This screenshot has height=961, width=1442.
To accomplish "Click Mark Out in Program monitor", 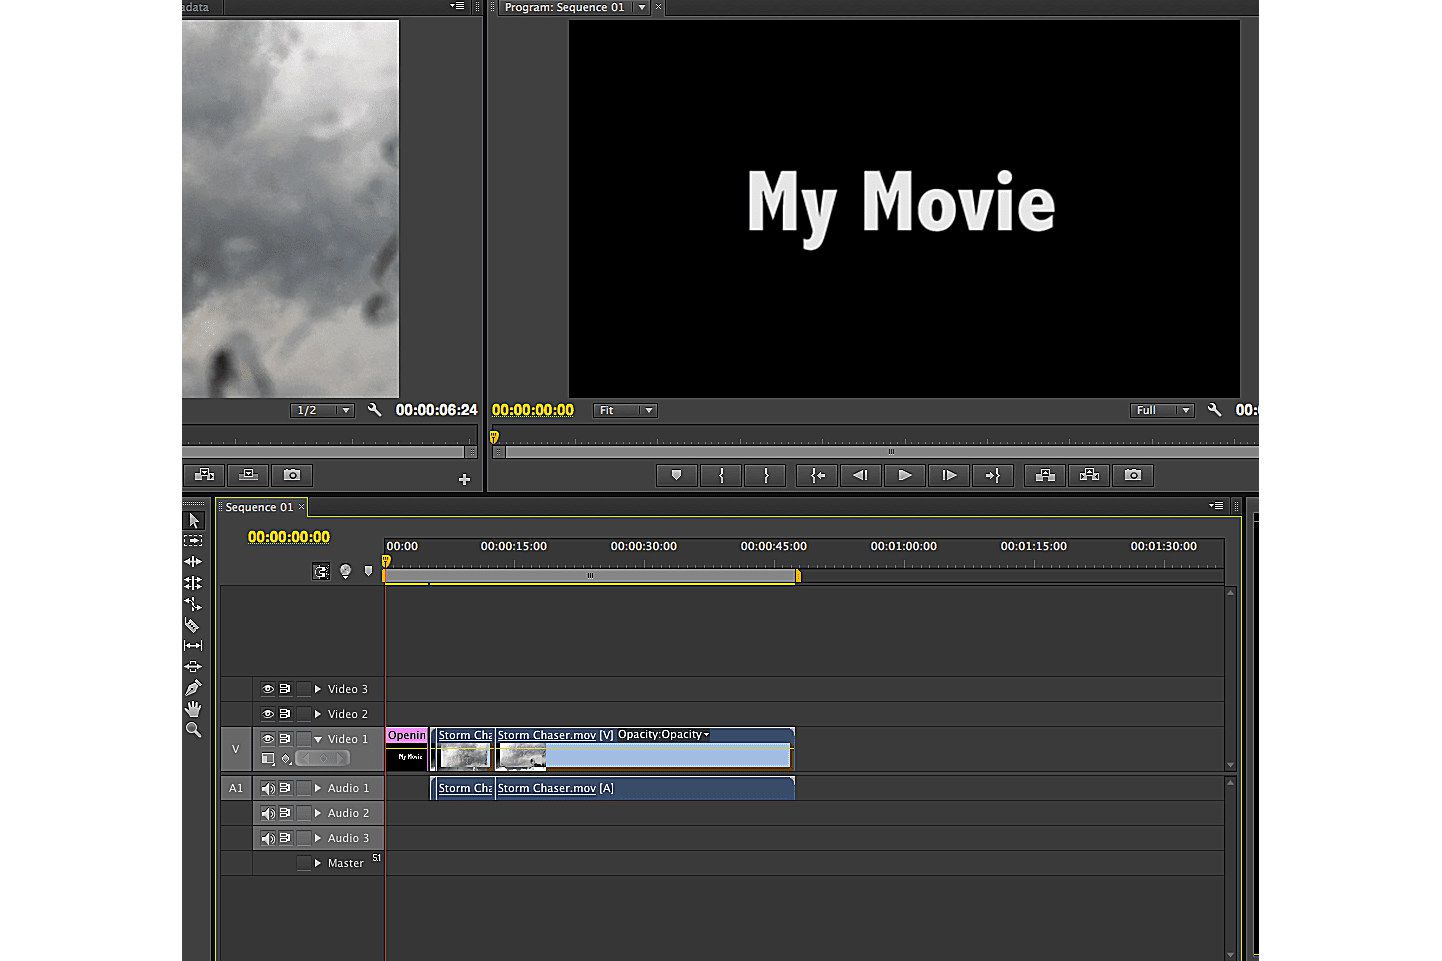I will (x=766, y=476).
